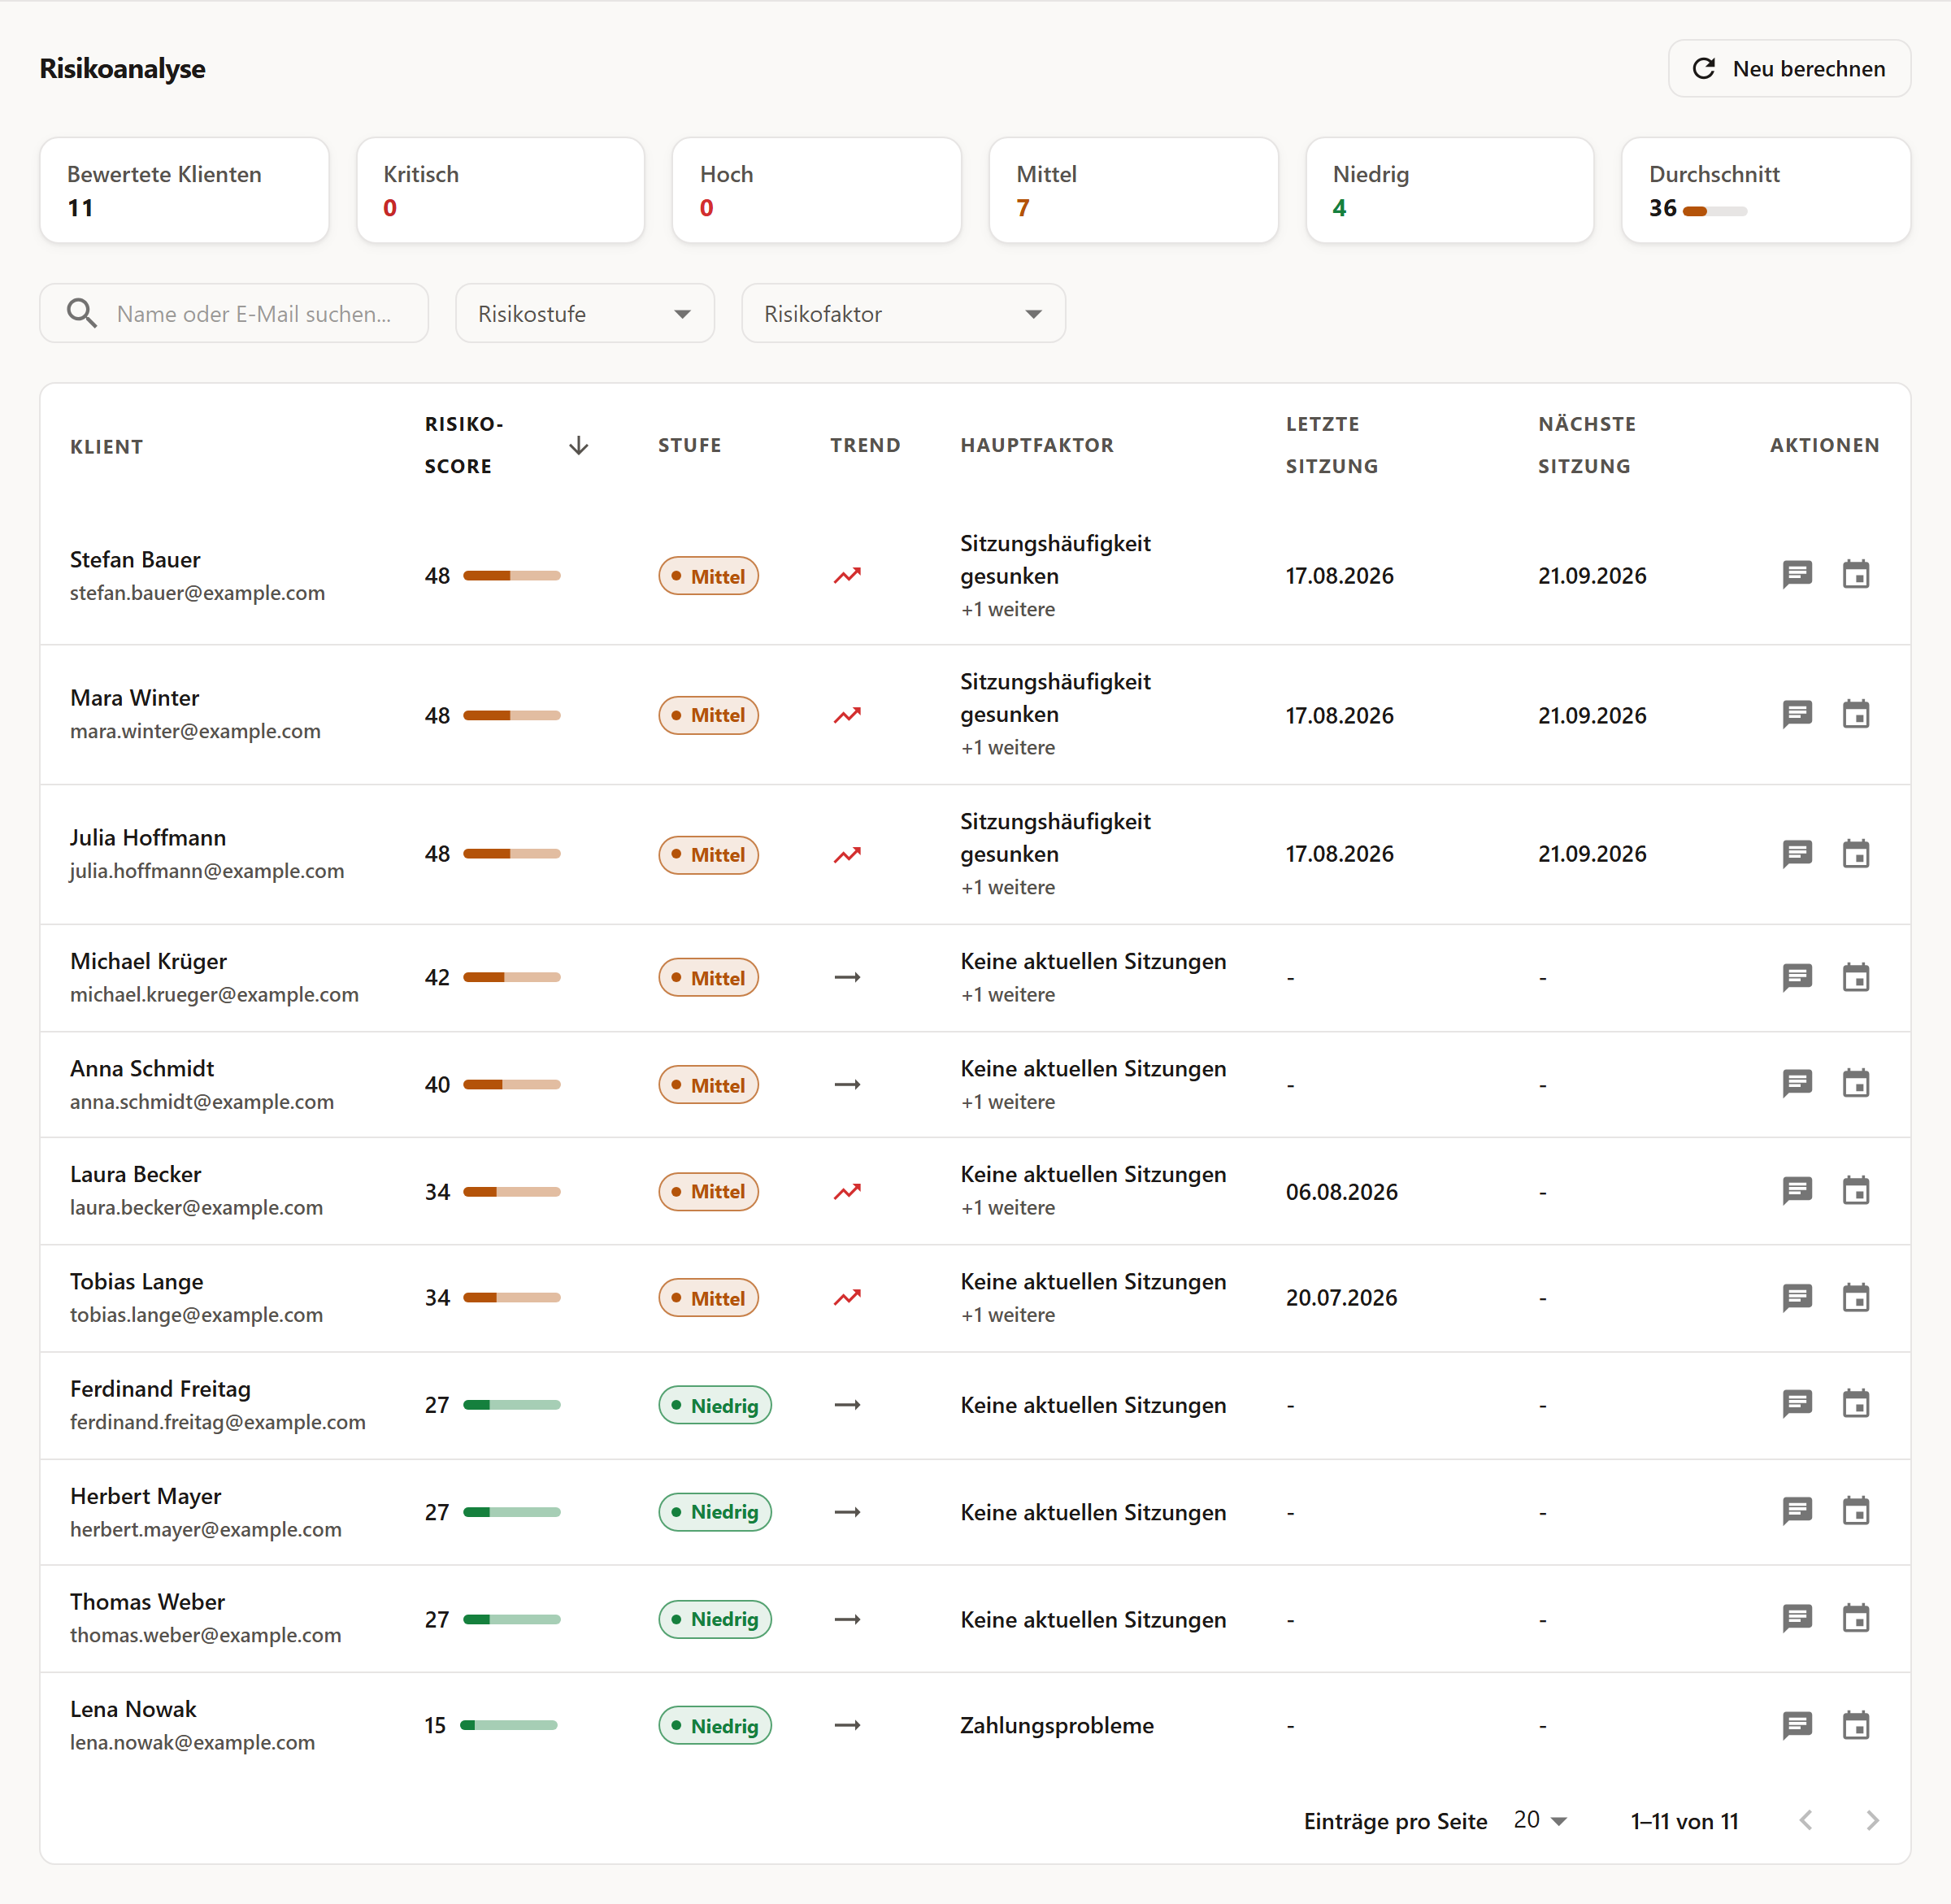Select the Kritisch summary card
Viewport: 1951px width, 1904px height.
[x=500, y=190]
